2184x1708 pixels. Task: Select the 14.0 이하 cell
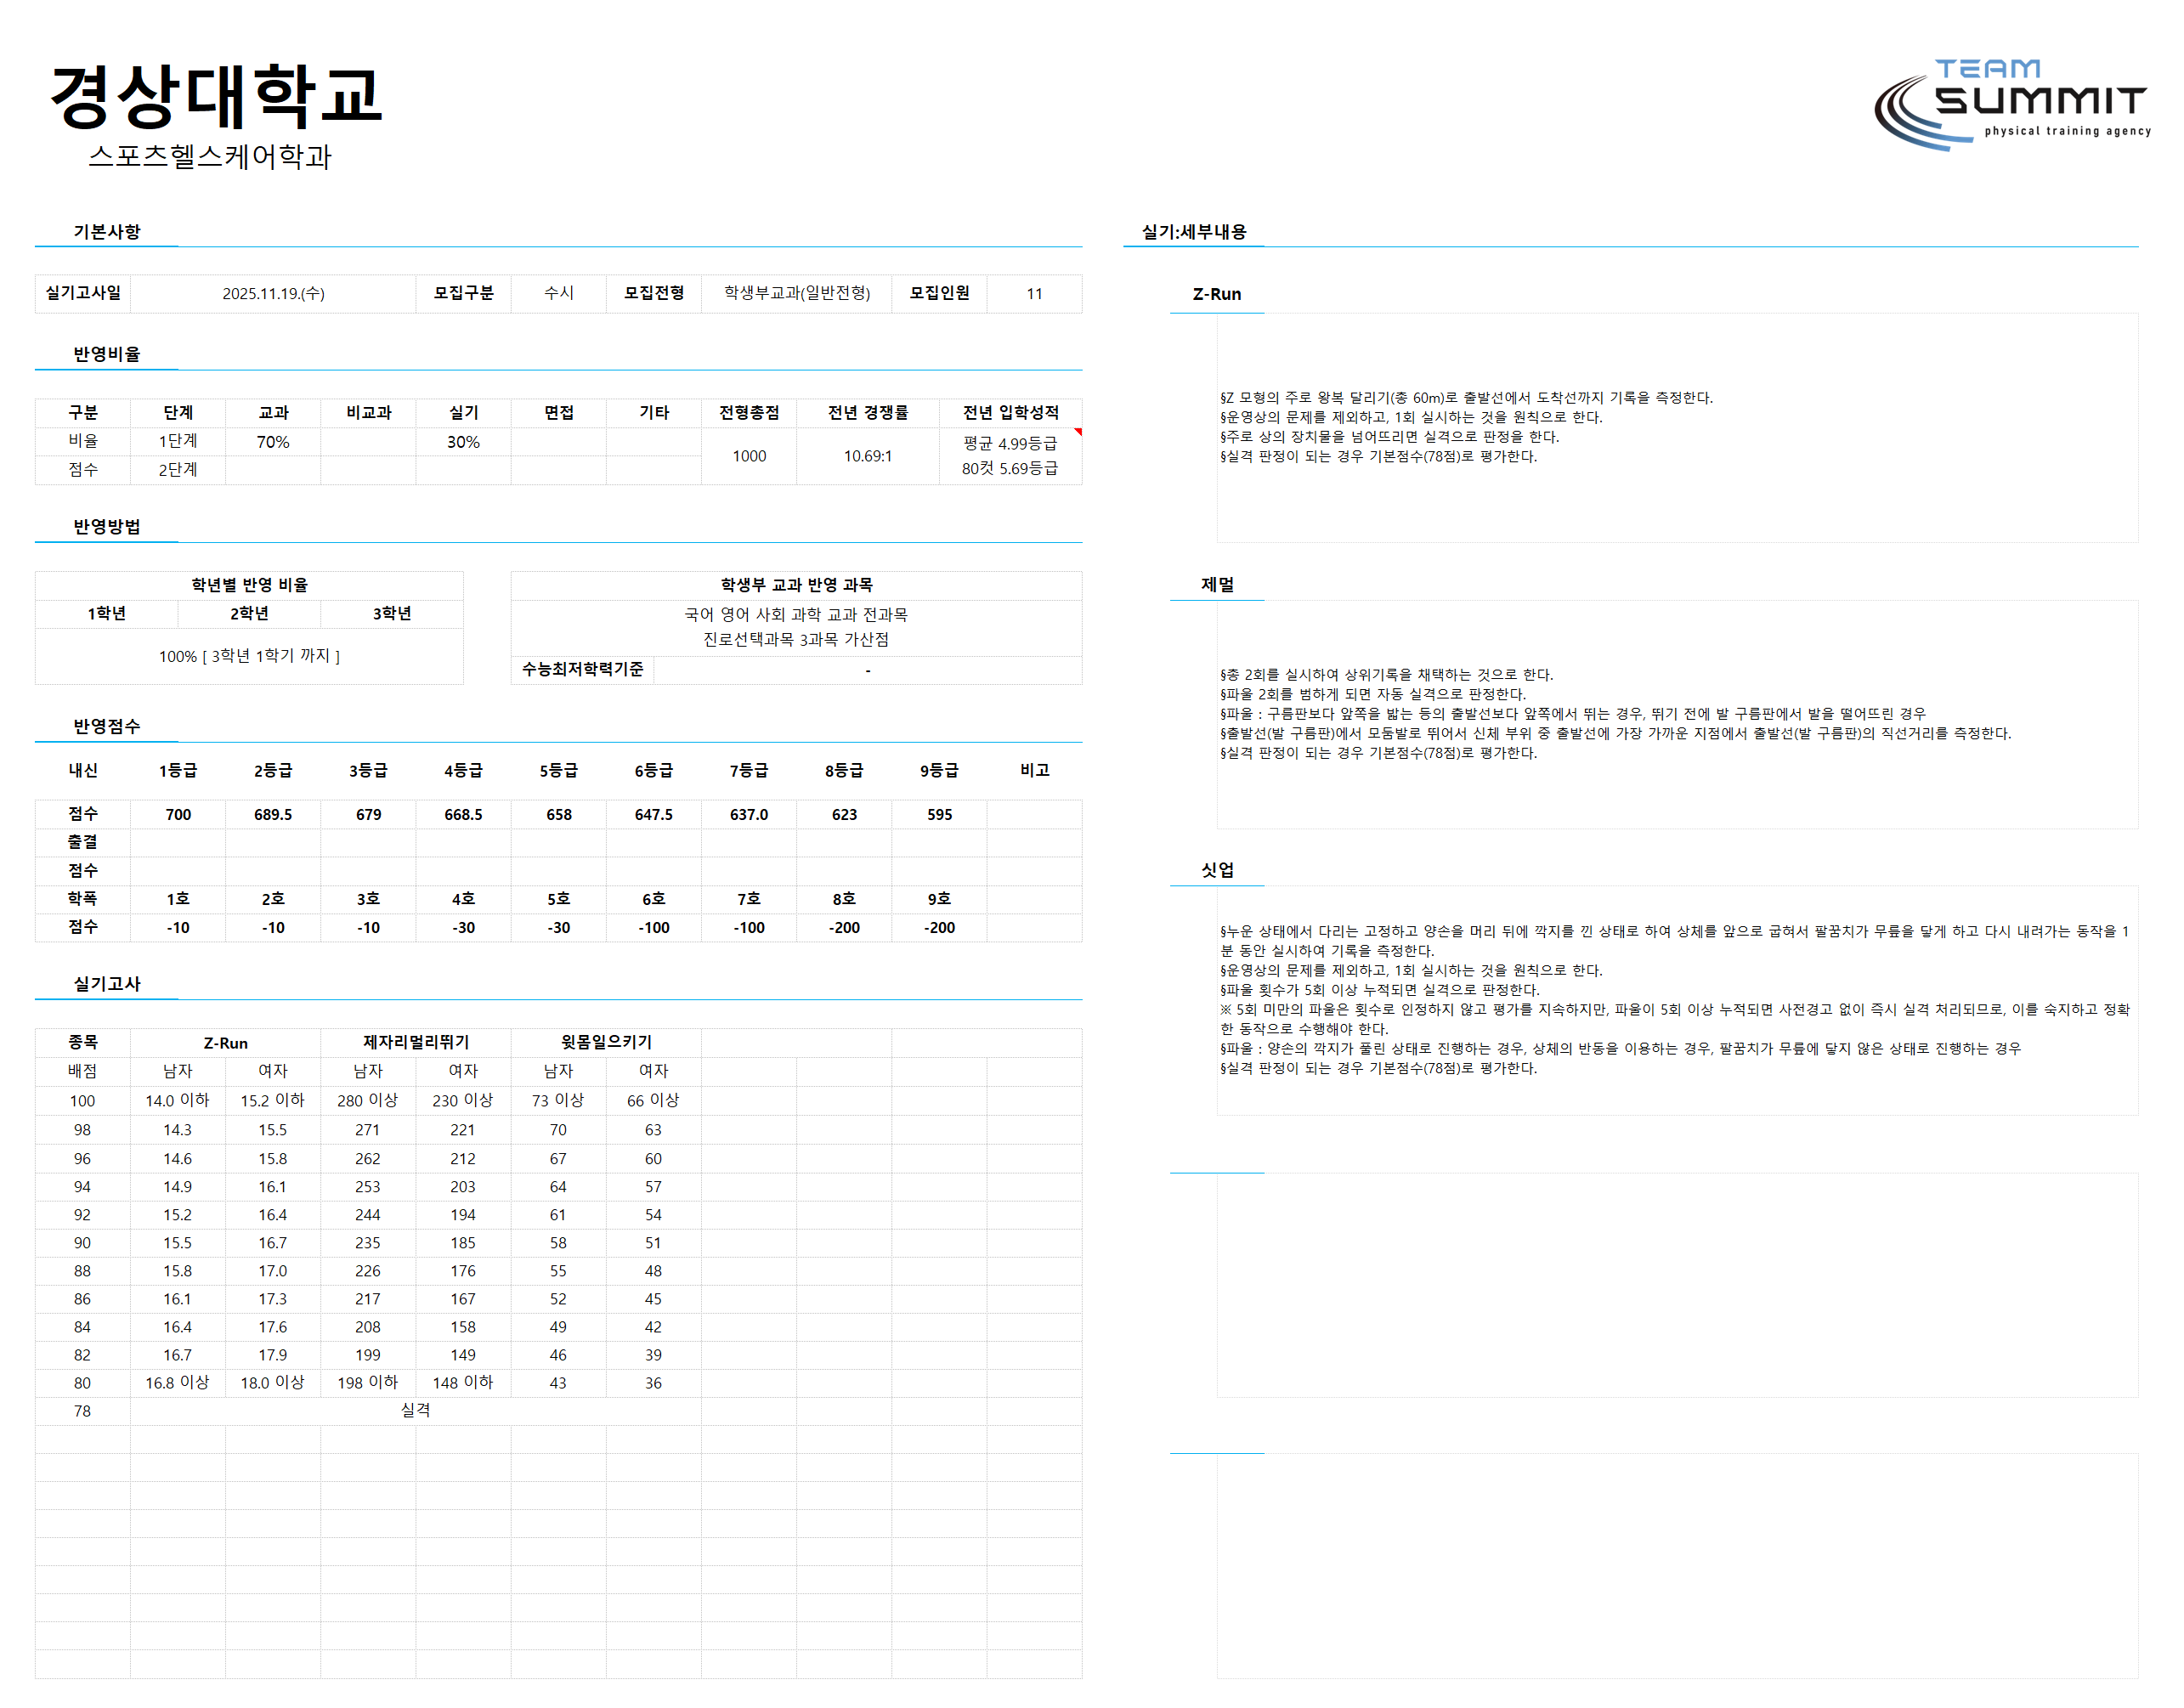pos(177,1100)
